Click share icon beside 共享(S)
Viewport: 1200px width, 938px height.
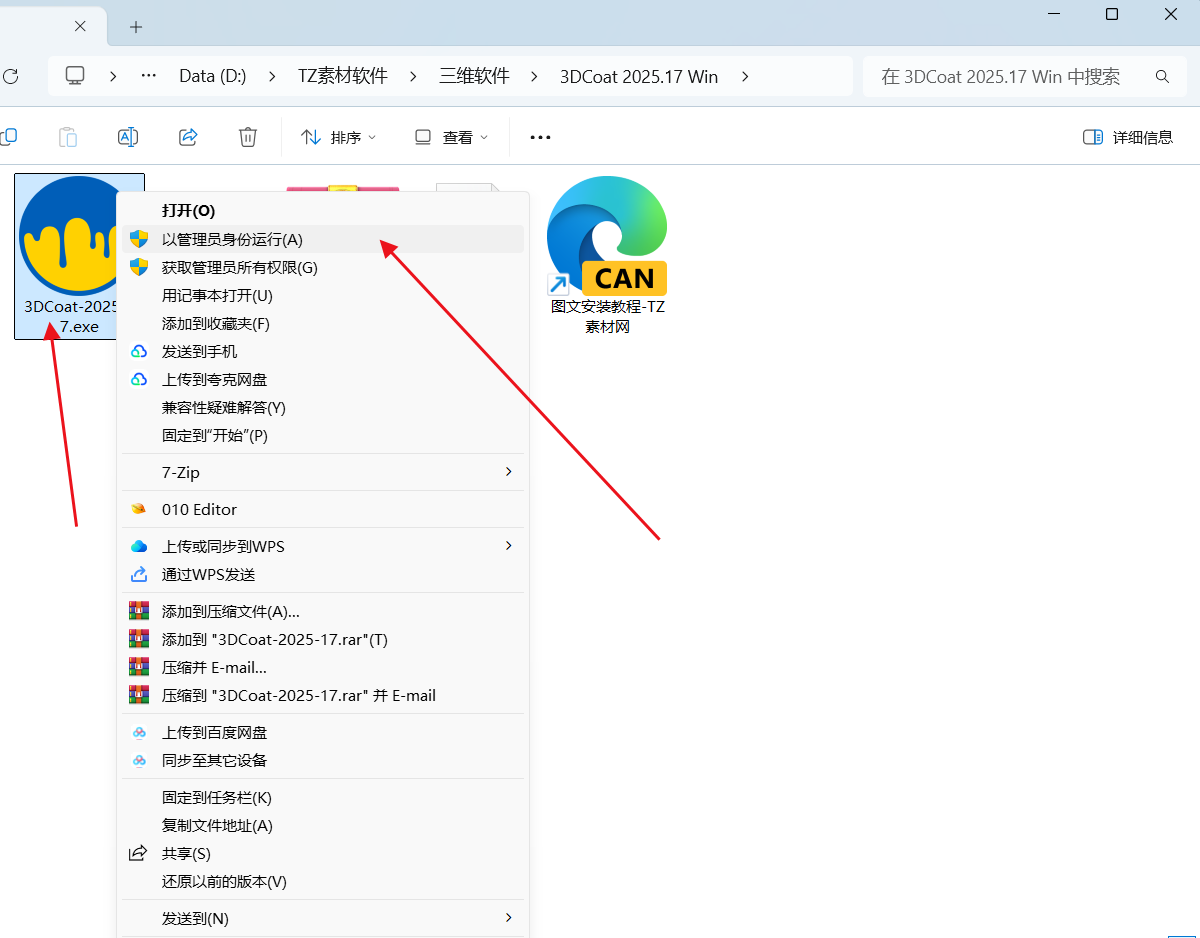click(139, 853)
